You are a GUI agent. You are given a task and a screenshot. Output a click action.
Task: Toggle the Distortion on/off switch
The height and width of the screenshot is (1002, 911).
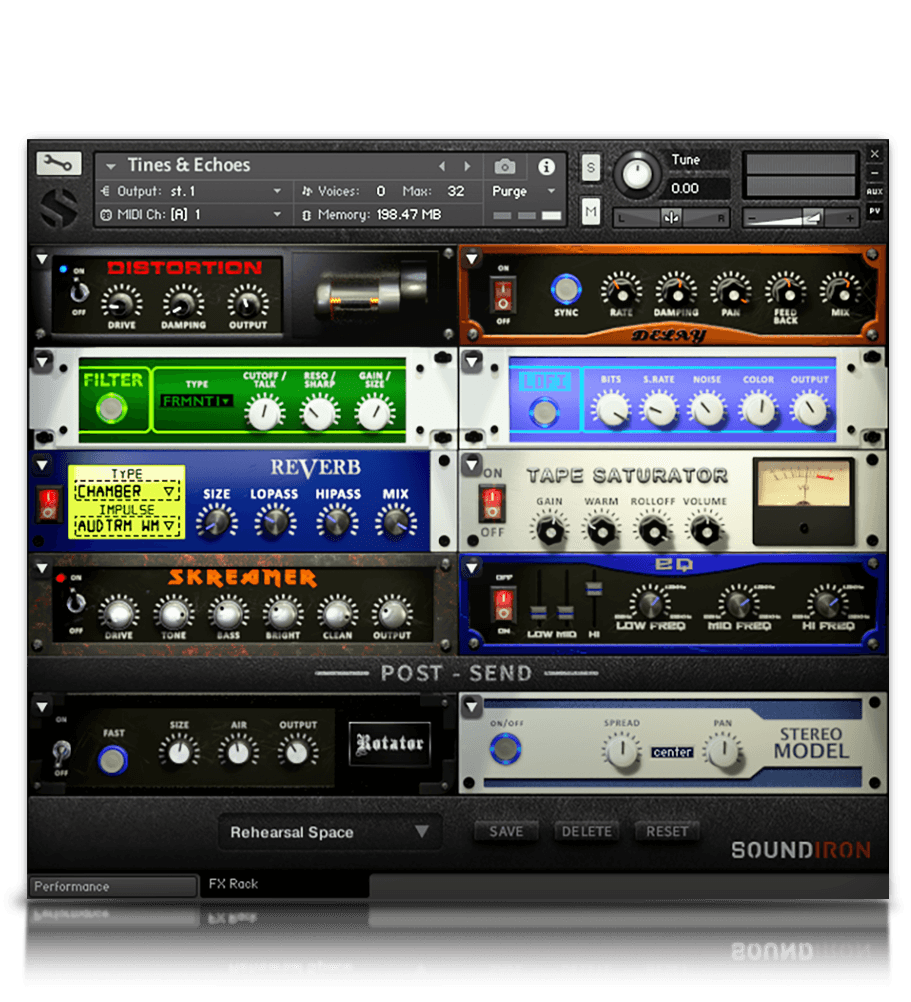coord(79,292)
